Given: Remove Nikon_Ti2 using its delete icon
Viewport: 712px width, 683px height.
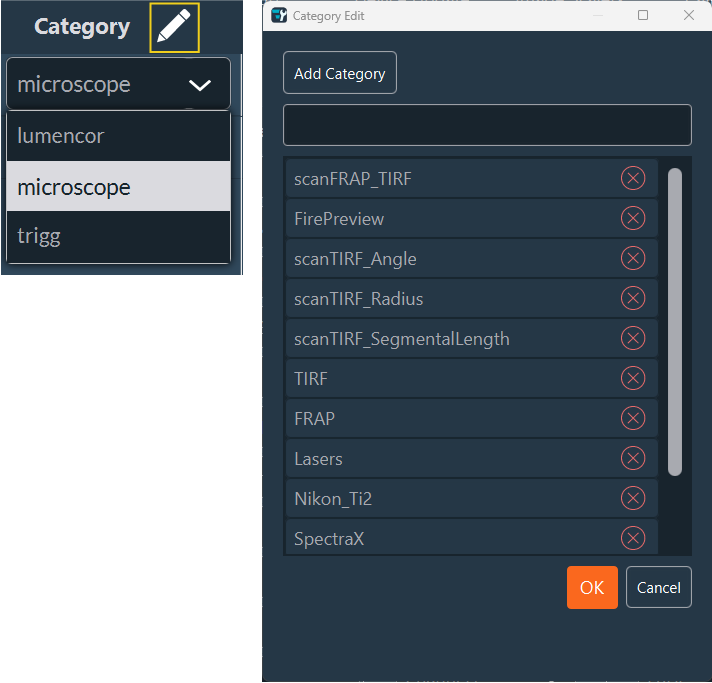Looking at the screenshot, I should (x=633, y=498).
